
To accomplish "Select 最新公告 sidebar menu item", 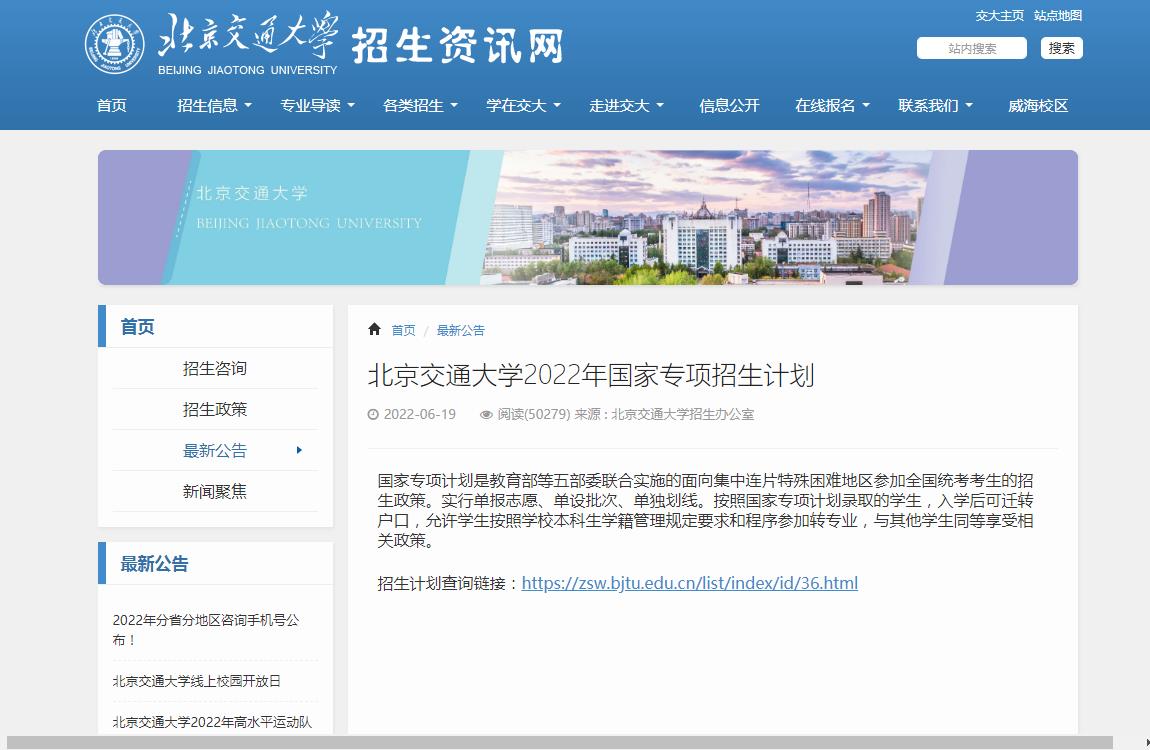I will [215, 450].
